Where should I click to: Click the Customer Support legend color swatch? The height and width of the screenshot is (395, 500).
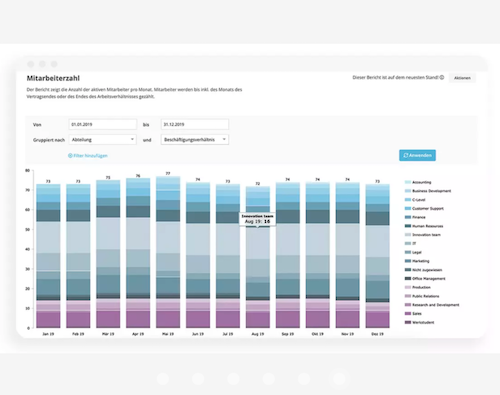(408, 209)
